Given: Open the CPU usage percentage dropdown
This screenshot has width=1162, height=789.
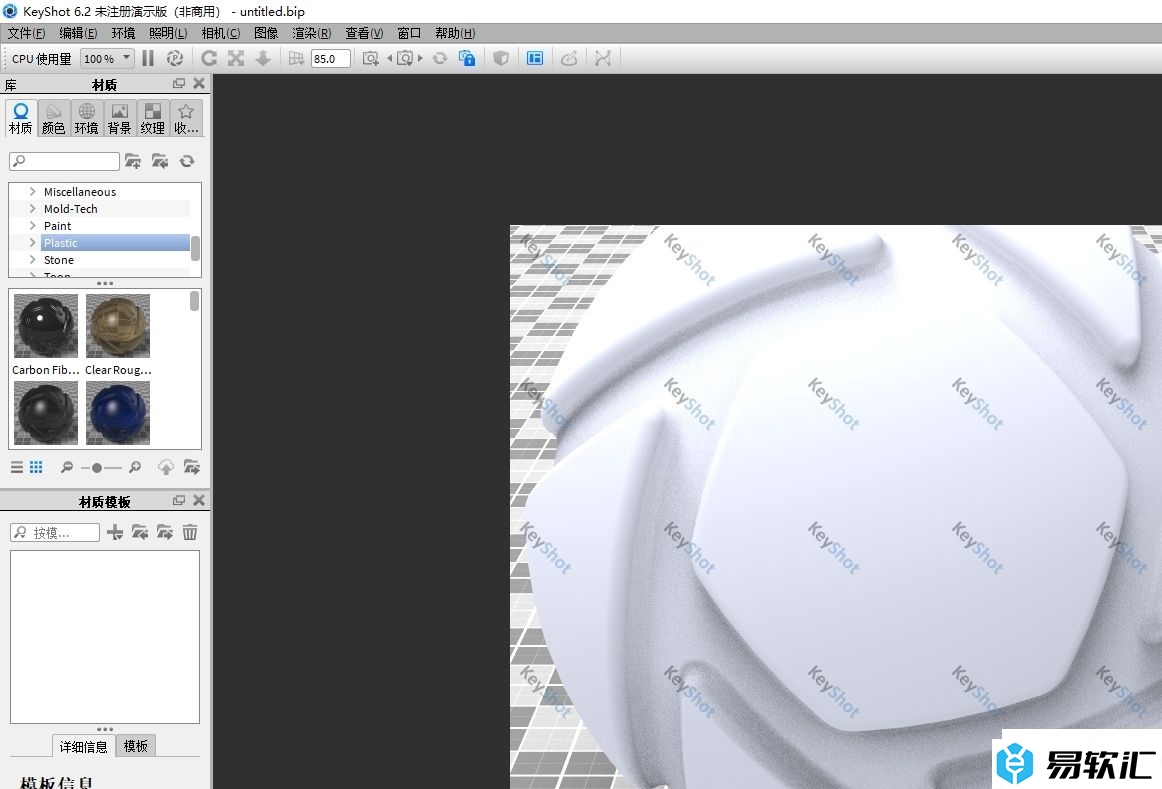Looking at the screenshot, I should [x=107, y=59].
